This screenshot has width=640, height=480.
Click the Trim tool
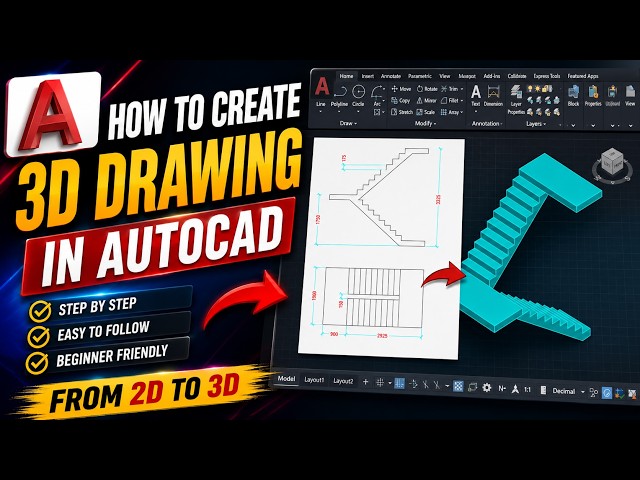(x=449, y=89)
